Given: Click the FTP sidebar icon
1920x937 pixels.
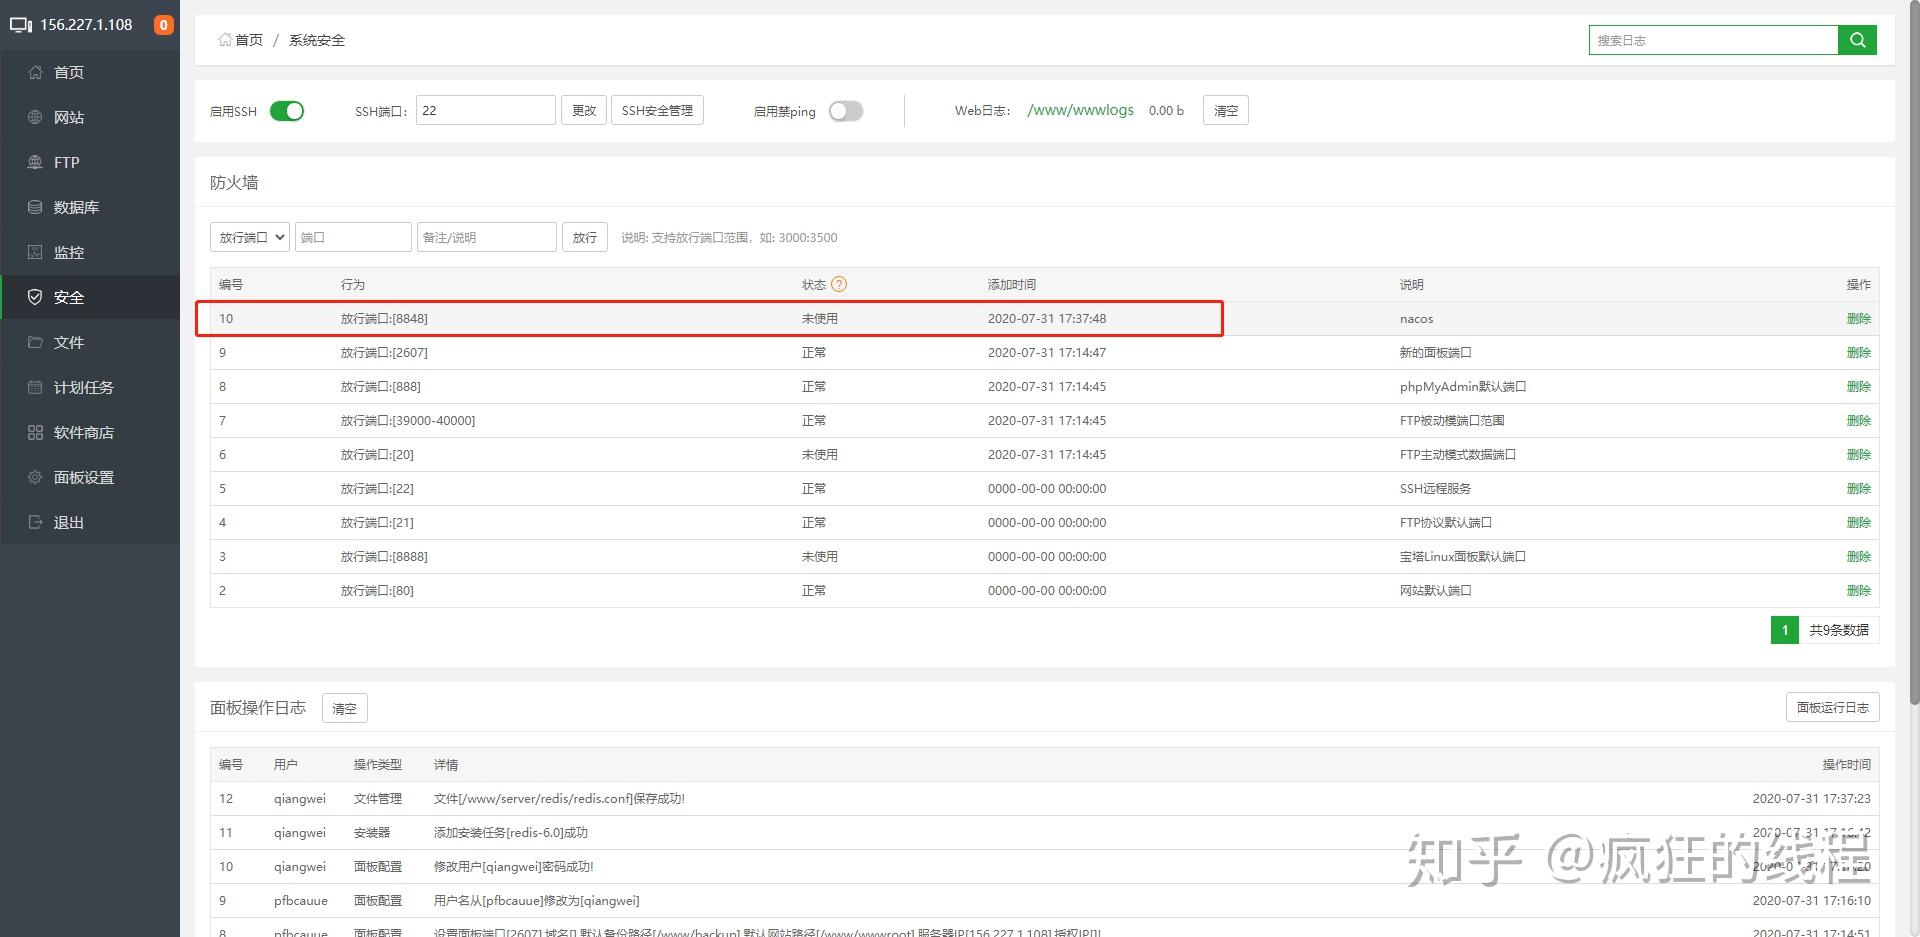Looking at the screenshot, I should 35,162.
